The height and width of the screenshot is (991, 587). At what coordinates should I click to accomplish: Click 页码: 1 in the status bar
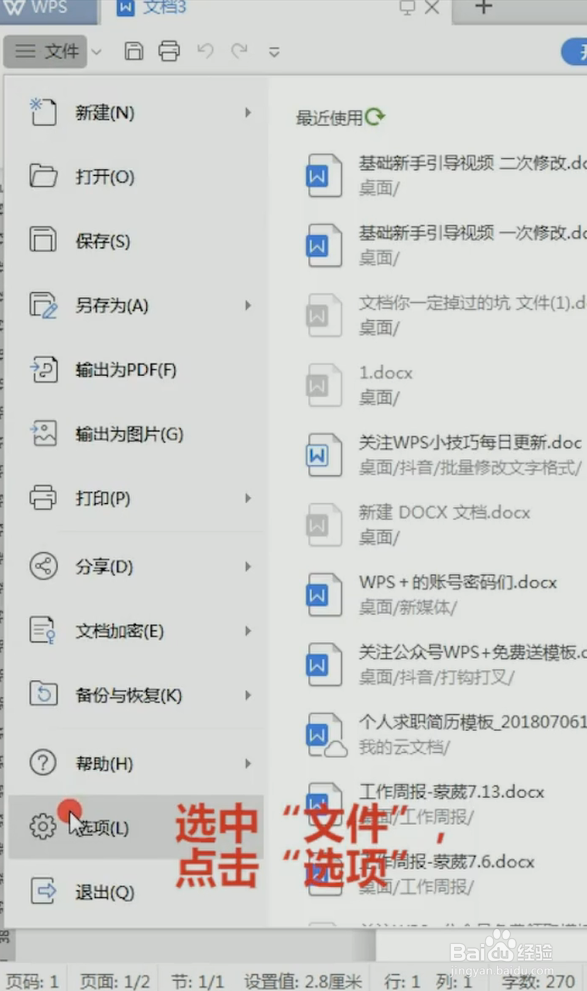[x=32, y=981]
